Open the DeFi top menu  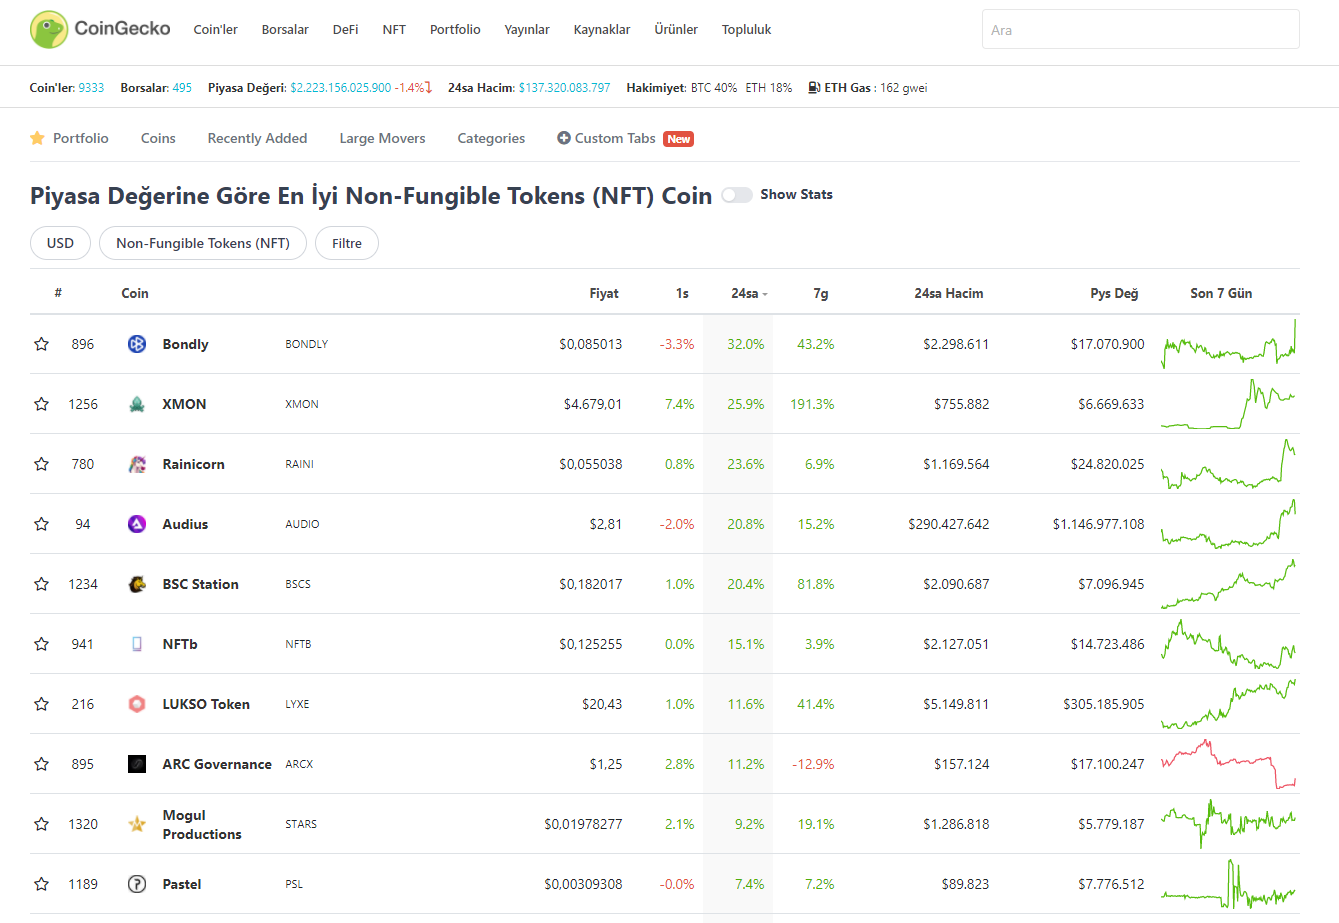pos(345,30)
